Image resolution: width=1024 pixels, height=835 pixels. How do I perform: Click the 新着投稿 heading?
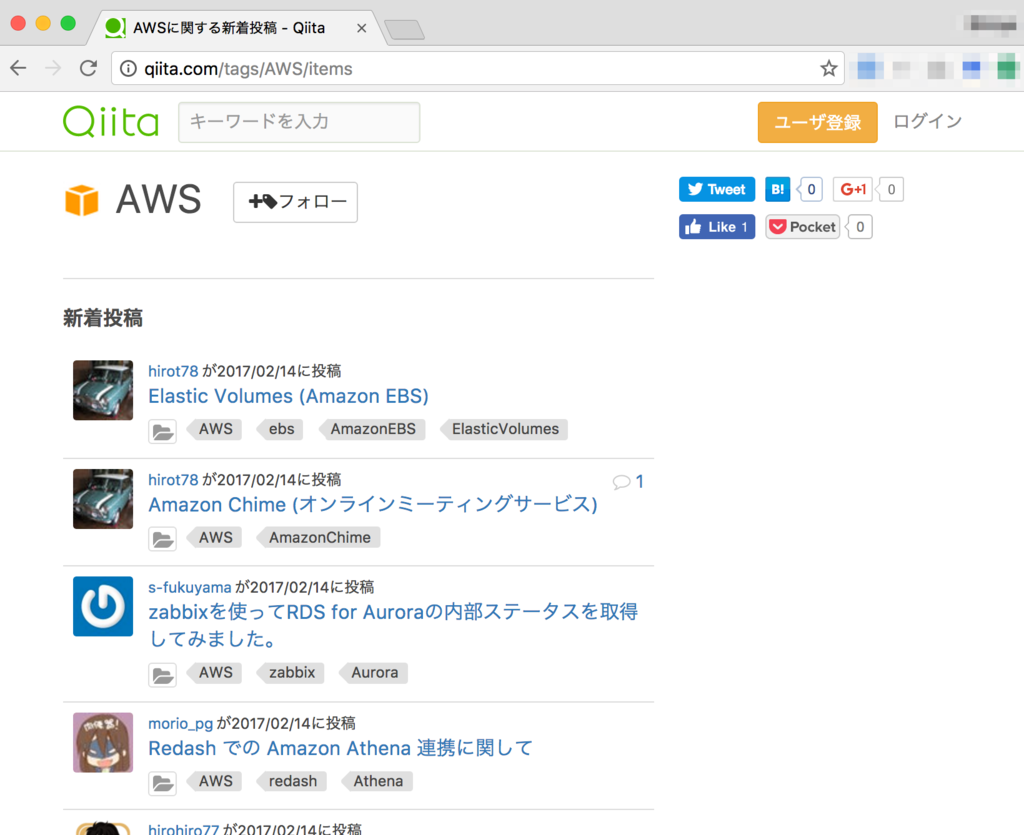click(x=103, y=319)
